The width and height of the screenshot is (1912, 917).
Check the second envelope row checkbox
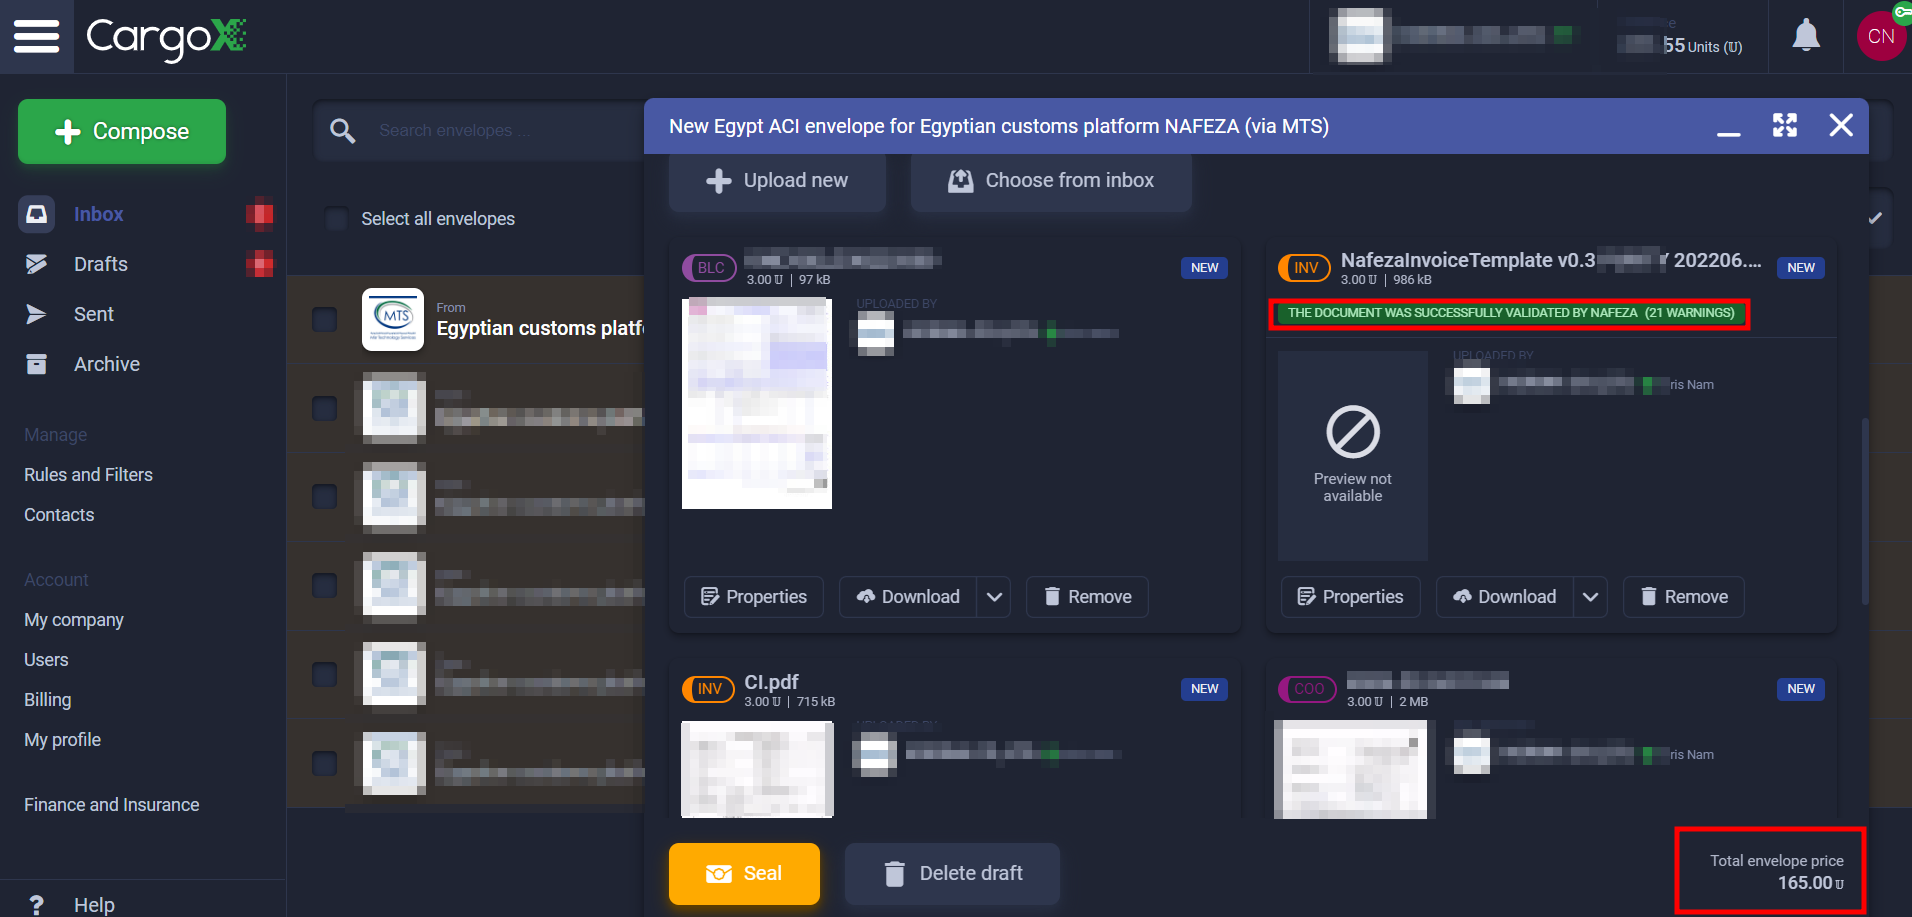(x=325, y=408)
